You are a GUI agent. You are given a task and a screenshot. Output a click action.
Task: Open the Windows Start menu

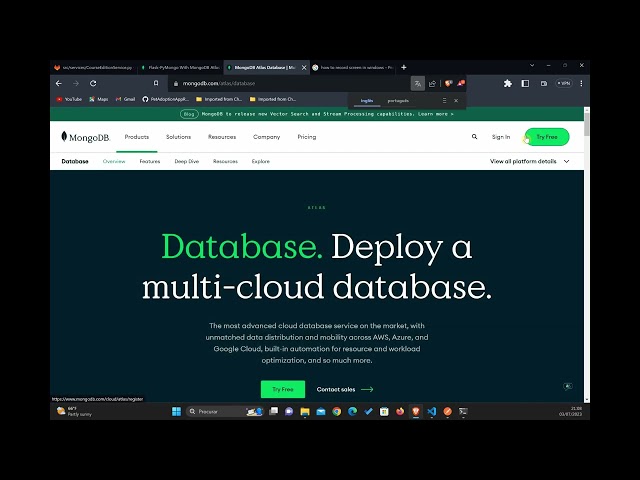click(x=176, y=411)
